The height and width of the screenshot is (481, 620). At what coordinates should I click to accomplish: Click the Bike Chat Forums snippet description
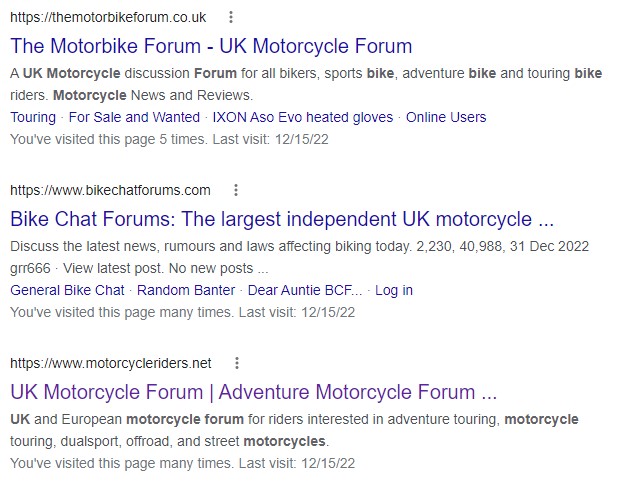299,257
